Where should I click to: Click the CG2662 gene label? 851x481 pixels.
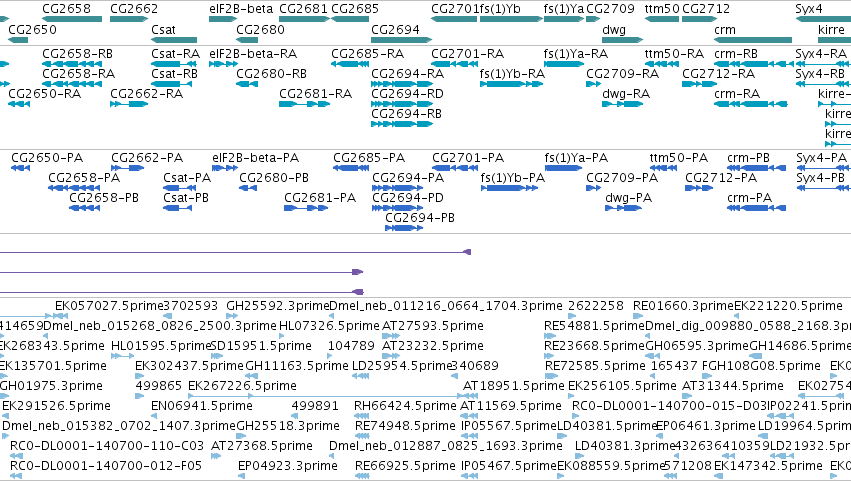134,9
